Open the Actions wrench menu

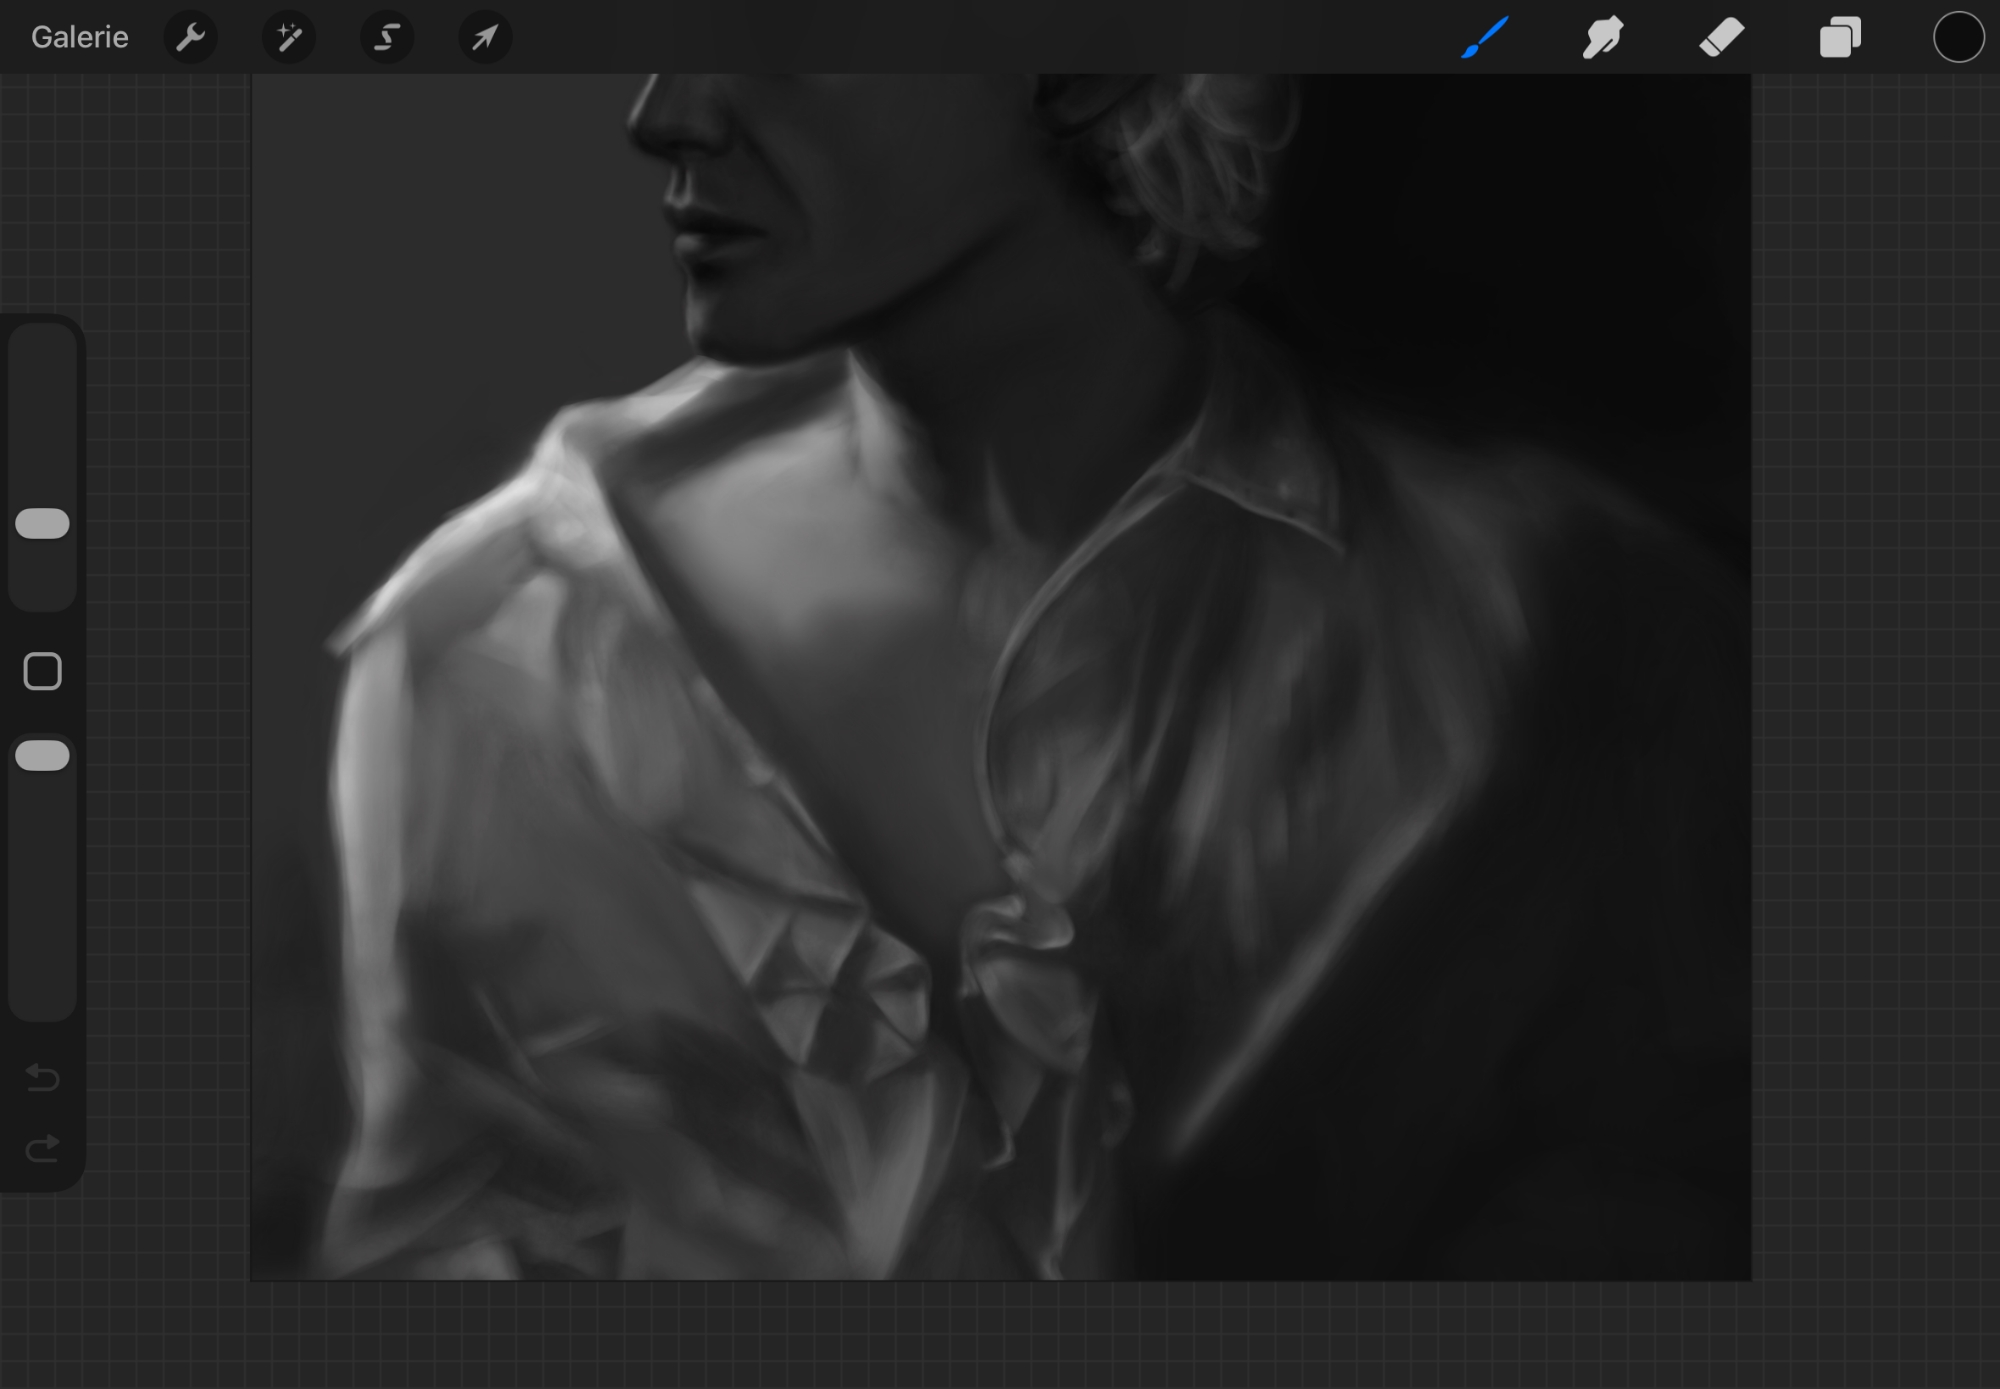point(190,38)
